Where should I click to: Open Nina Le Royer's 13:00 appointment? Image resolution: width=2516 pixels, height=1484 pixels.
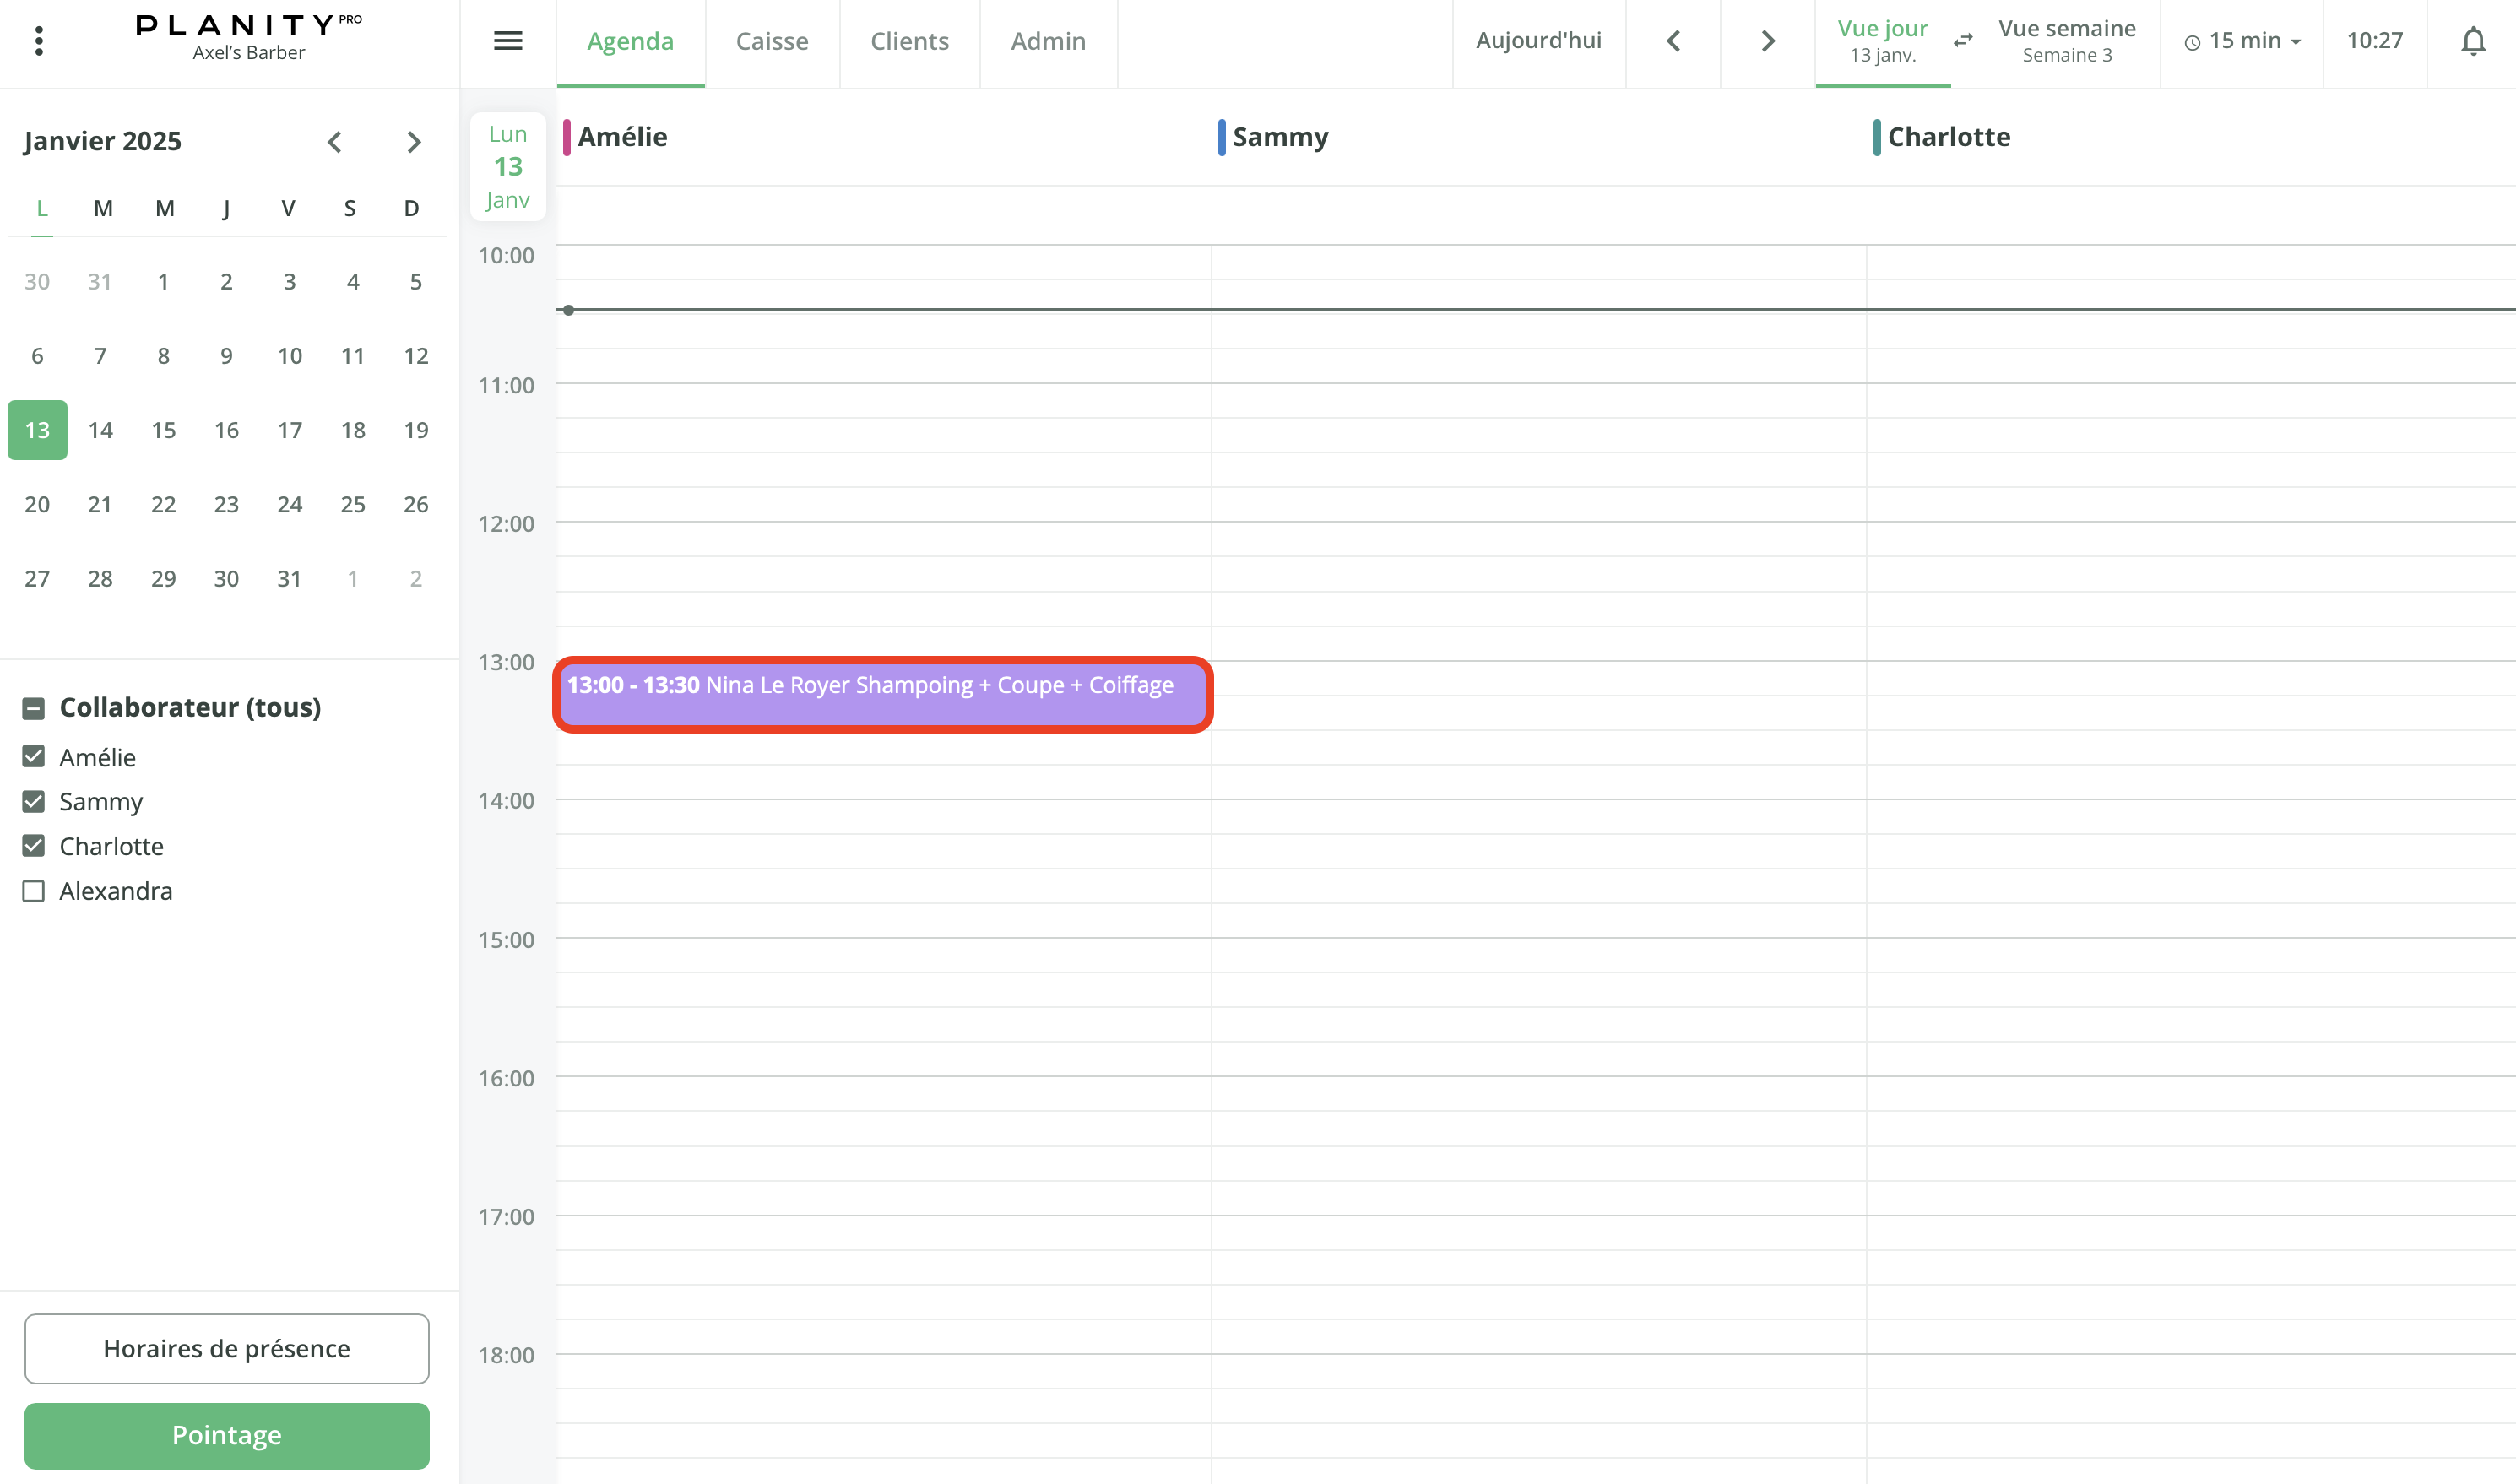(x=882, y=694)
